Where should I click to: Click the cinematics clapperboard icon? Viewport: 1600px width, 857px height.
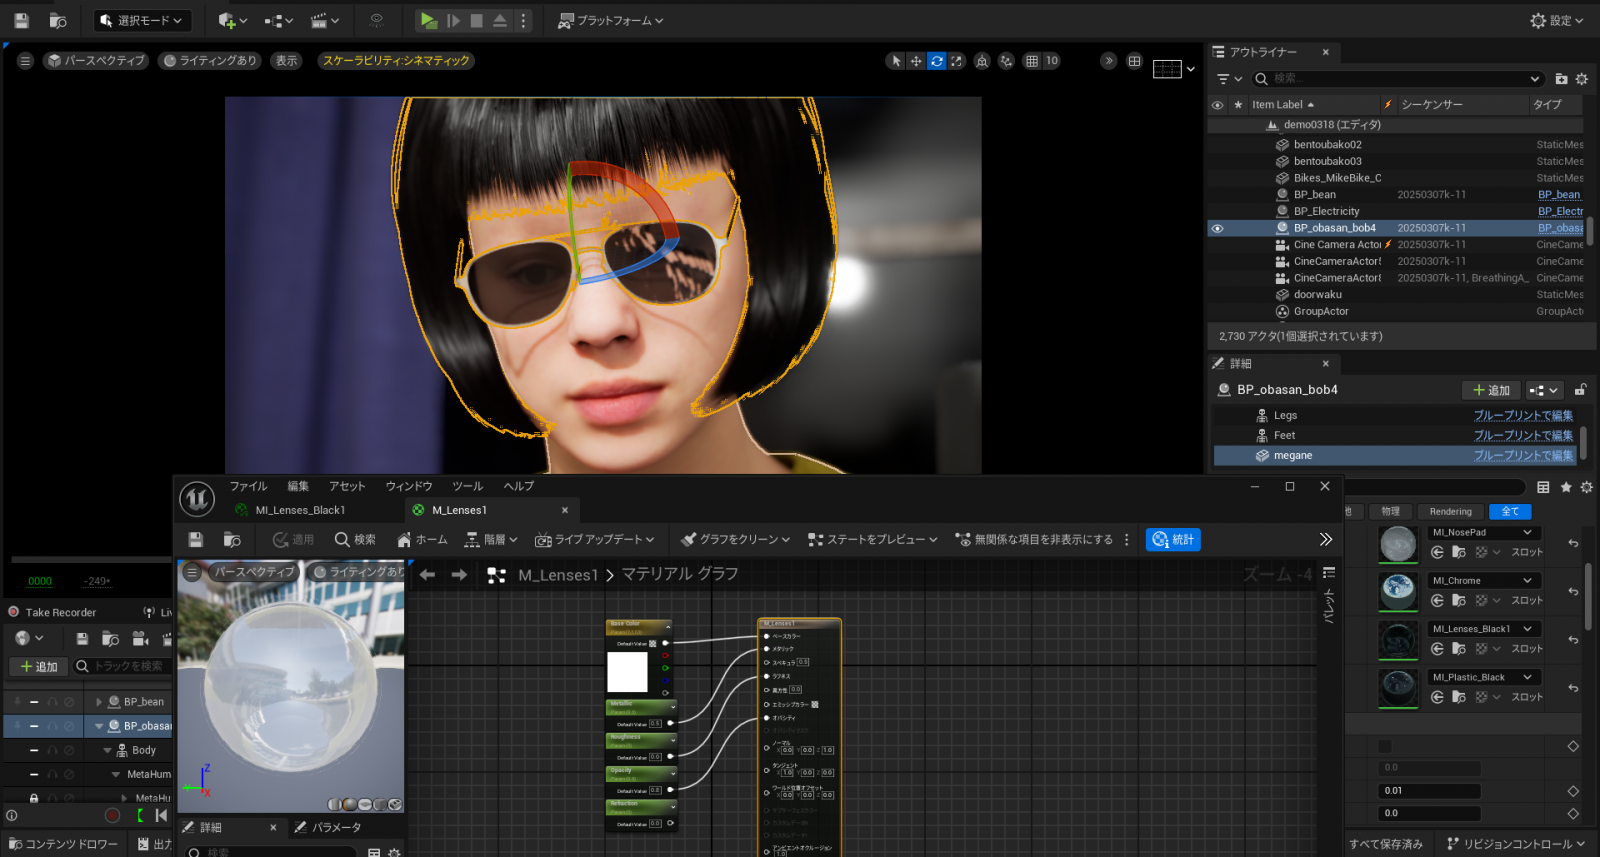click(319, 20)
